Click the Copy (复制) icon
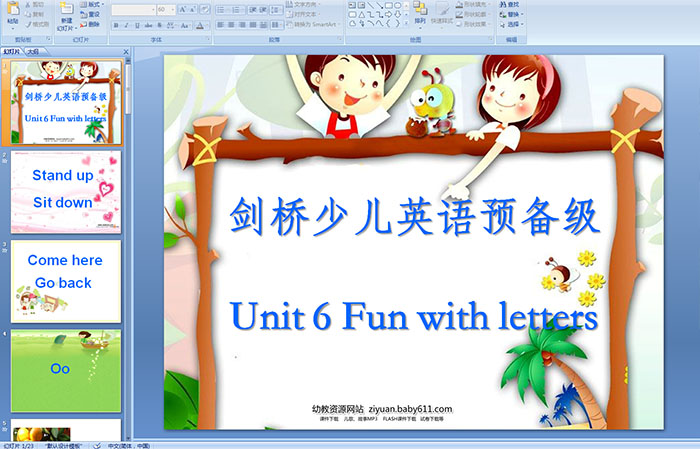This screenshot has width=700, height=449. (x=28, y=14)
